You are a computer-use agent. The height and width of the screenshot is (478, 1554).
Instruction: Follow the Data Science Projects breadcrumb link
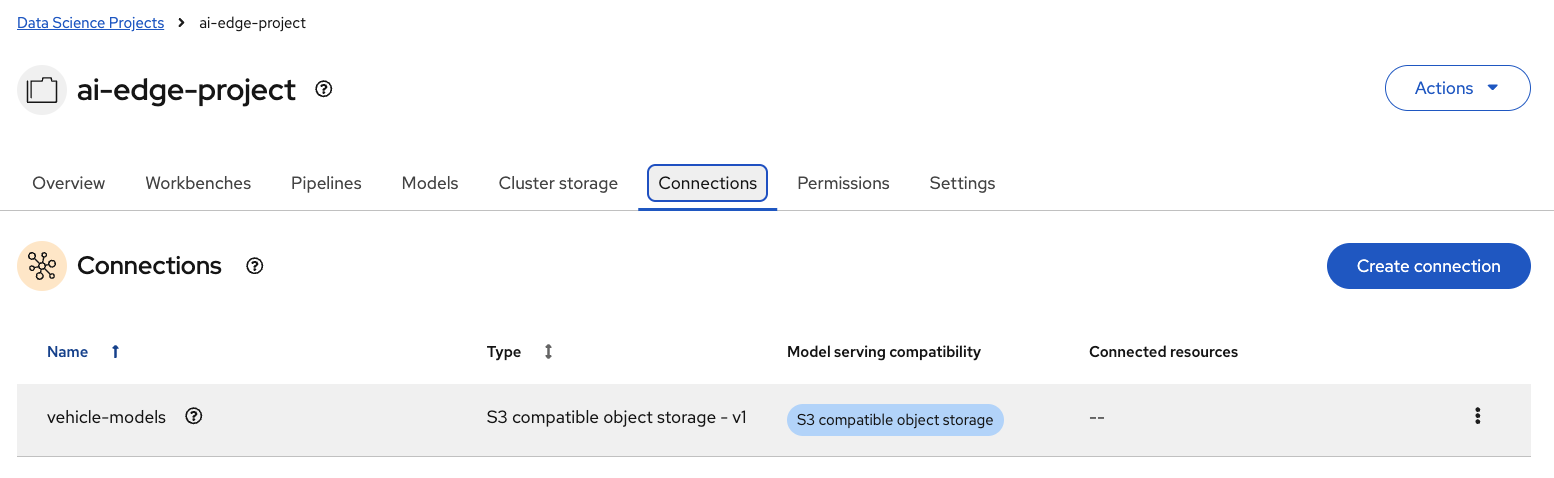coord(90,23)
